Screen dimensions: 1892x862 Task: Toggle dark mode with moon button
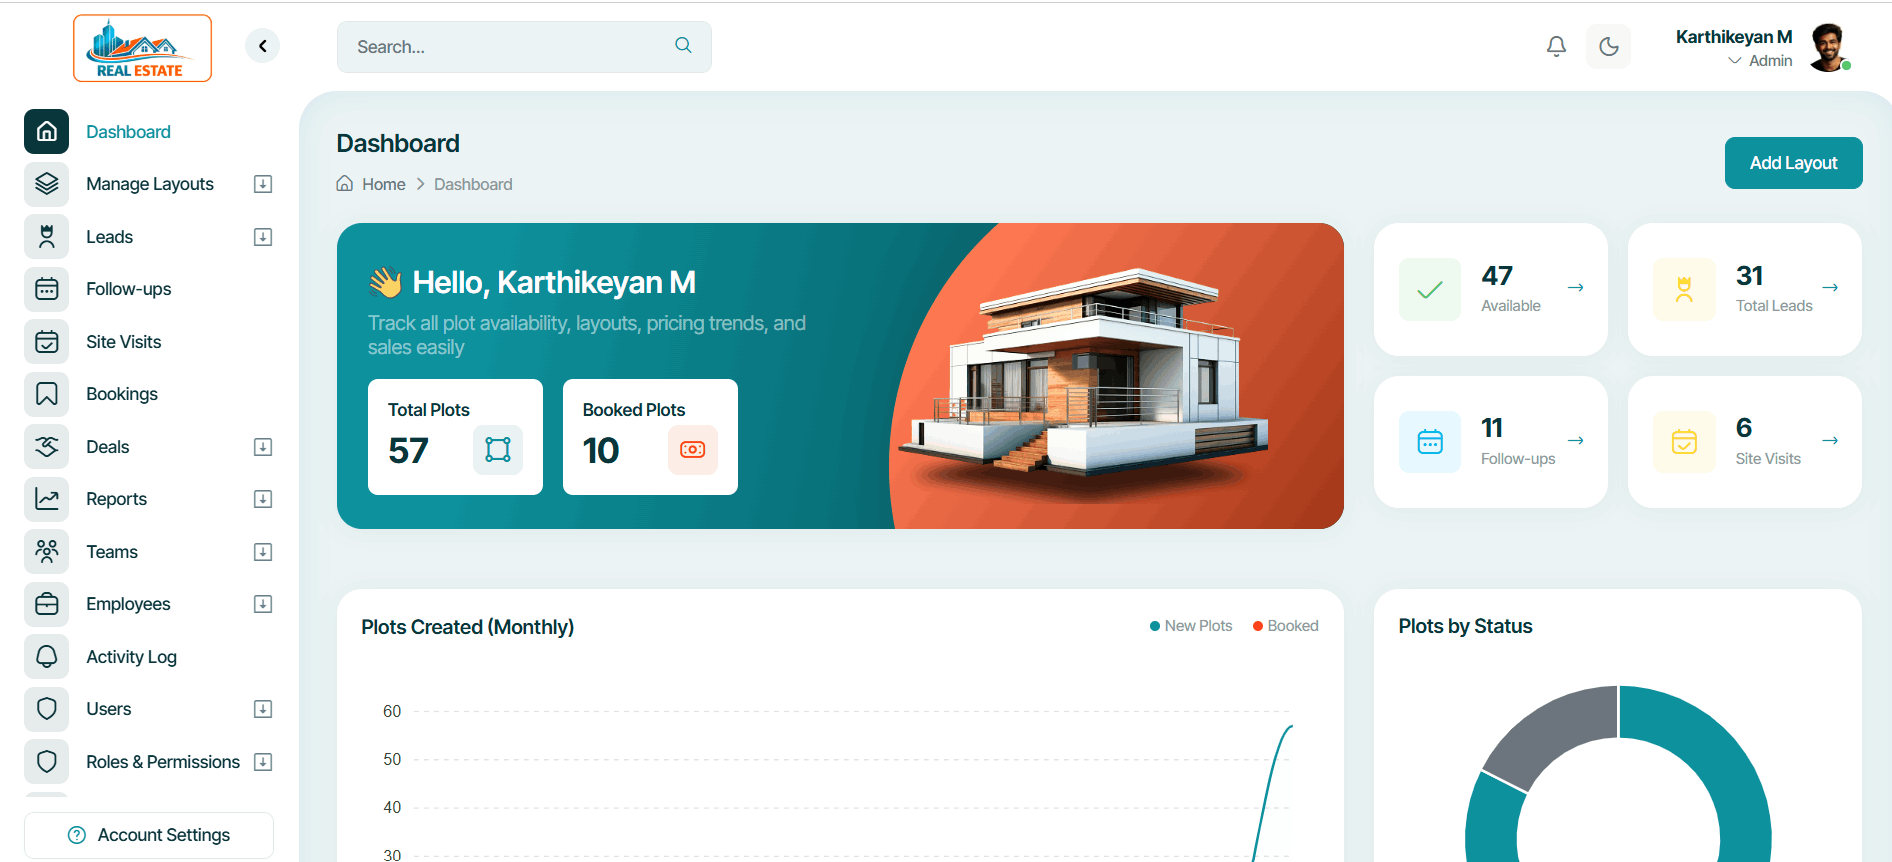1608,46
